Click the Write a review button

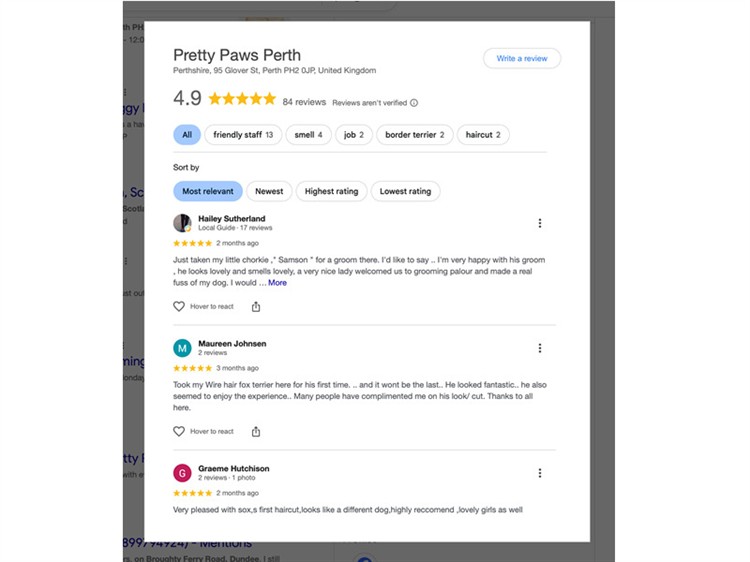point(522,58)
